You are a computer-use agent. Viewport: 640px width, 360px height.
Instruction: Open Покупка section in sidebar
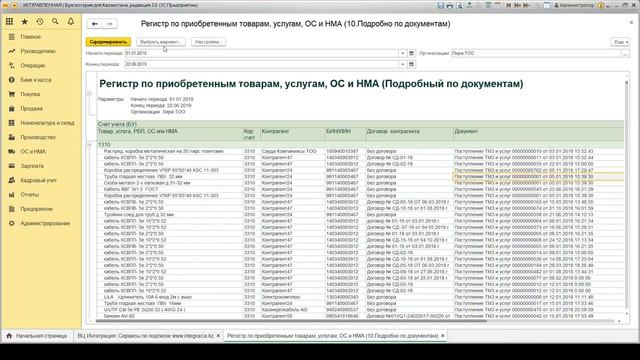coord(30,94)
